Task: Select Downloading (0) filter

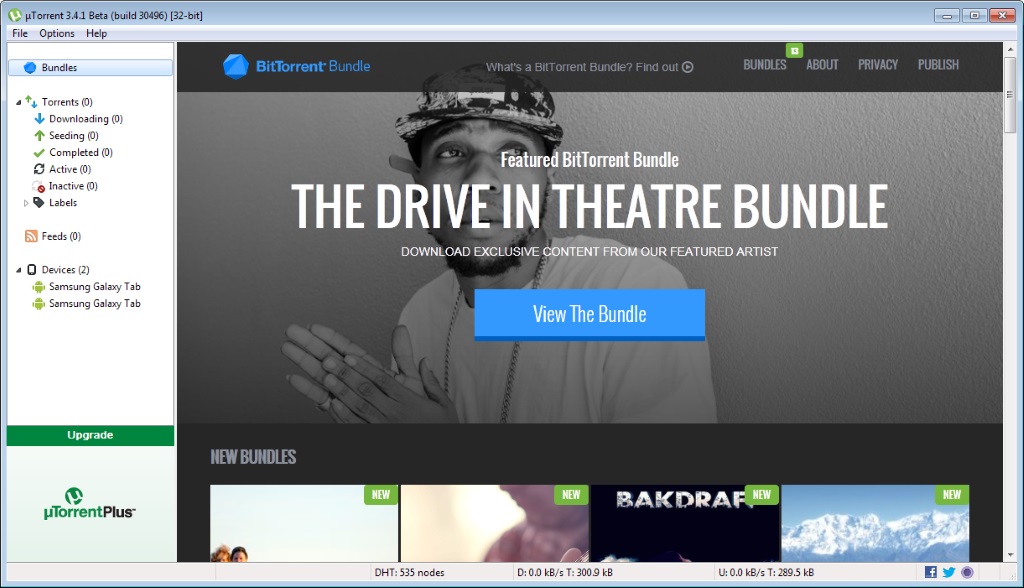Action: tap(86, 119)
